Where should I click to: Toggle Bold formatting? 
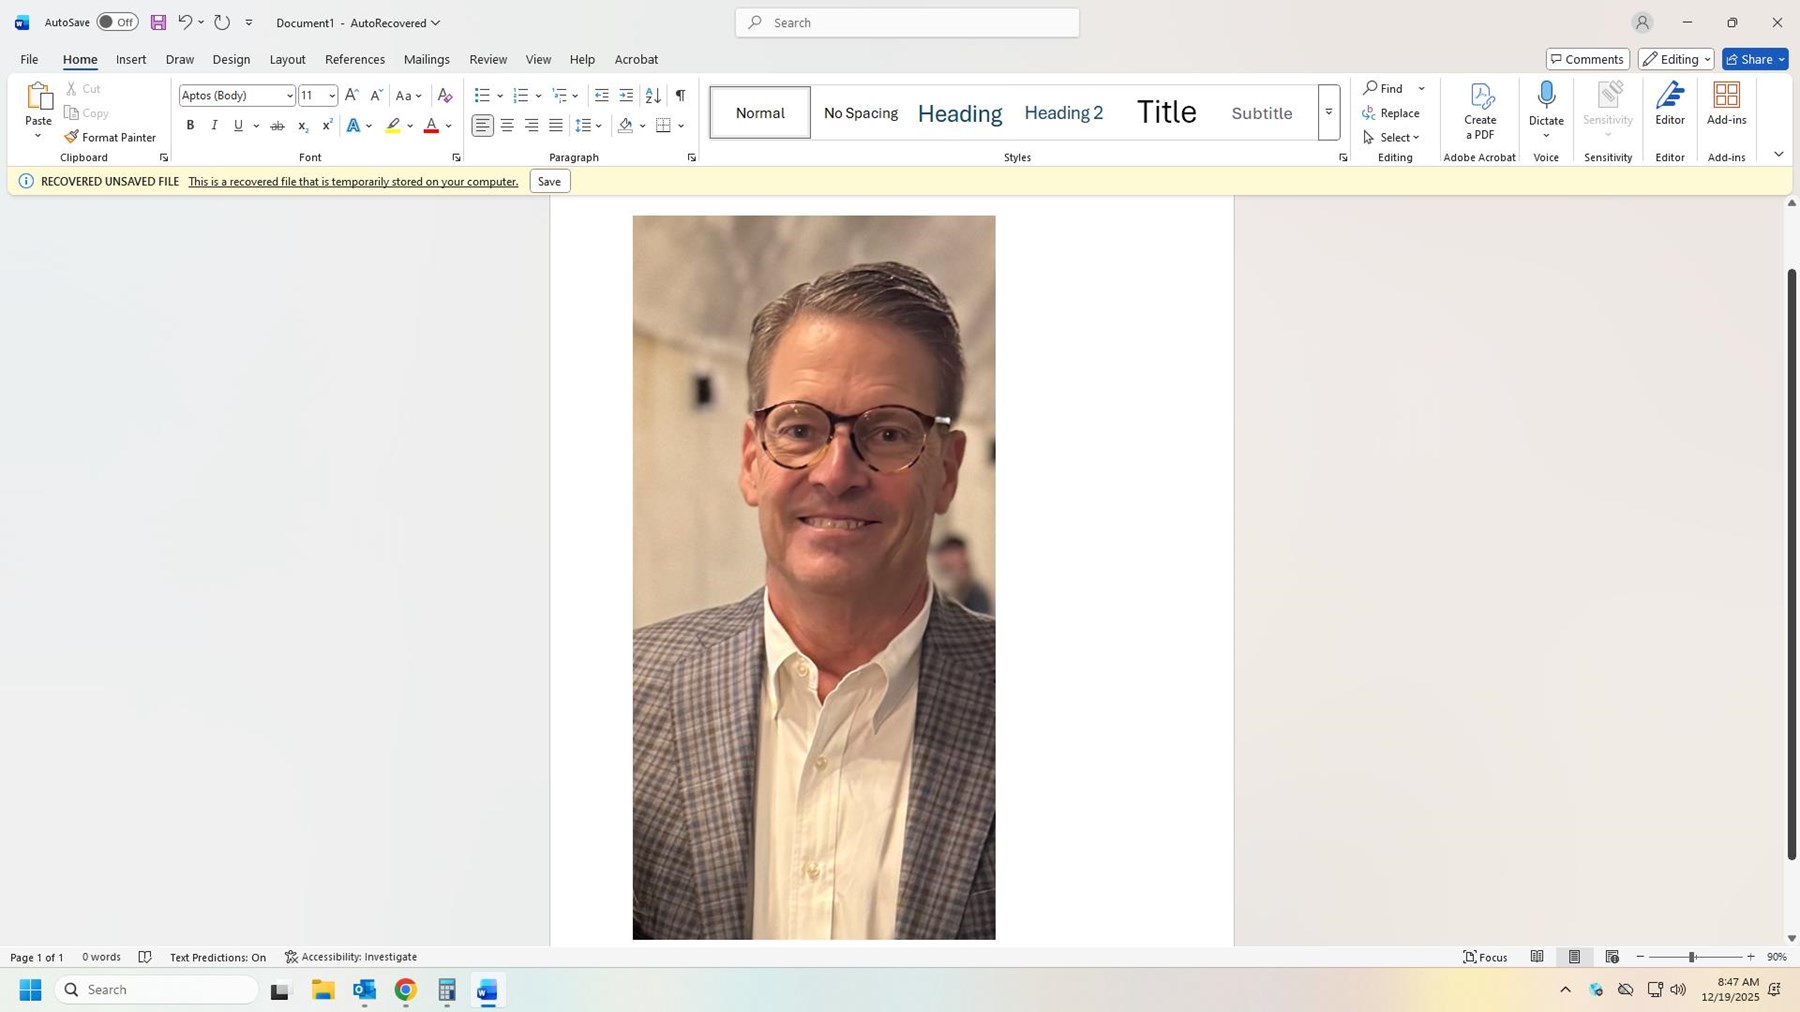click(x=190, y=126)
